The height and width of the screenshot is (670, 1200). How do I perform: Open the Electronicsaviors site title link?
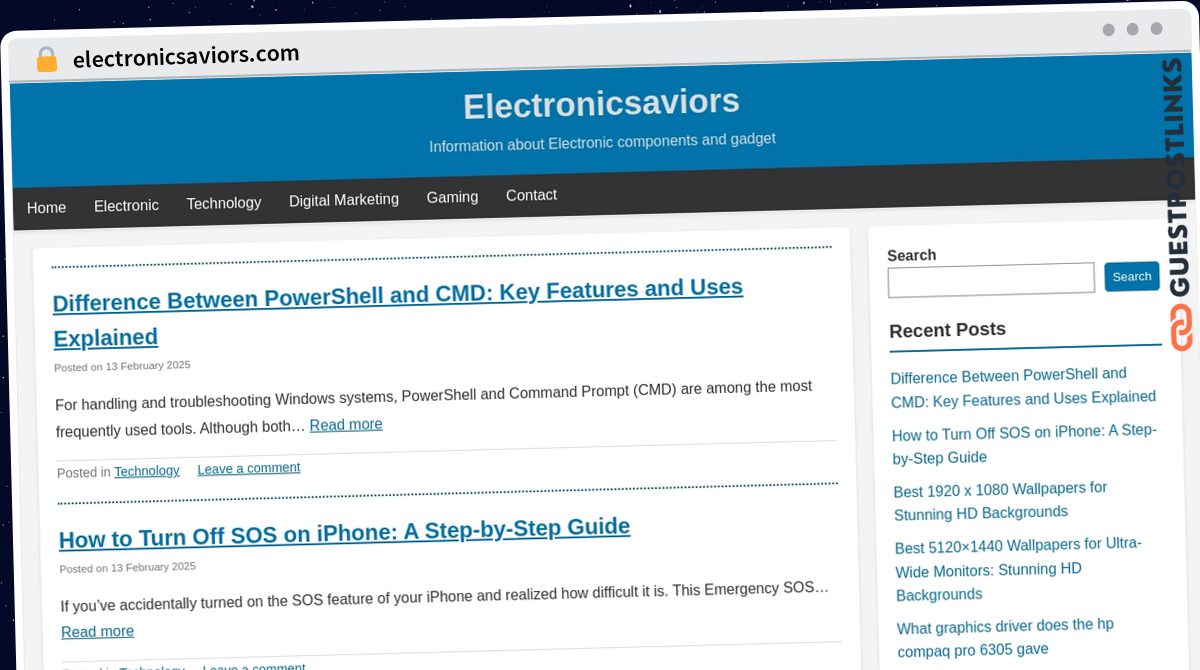[601, 104]
